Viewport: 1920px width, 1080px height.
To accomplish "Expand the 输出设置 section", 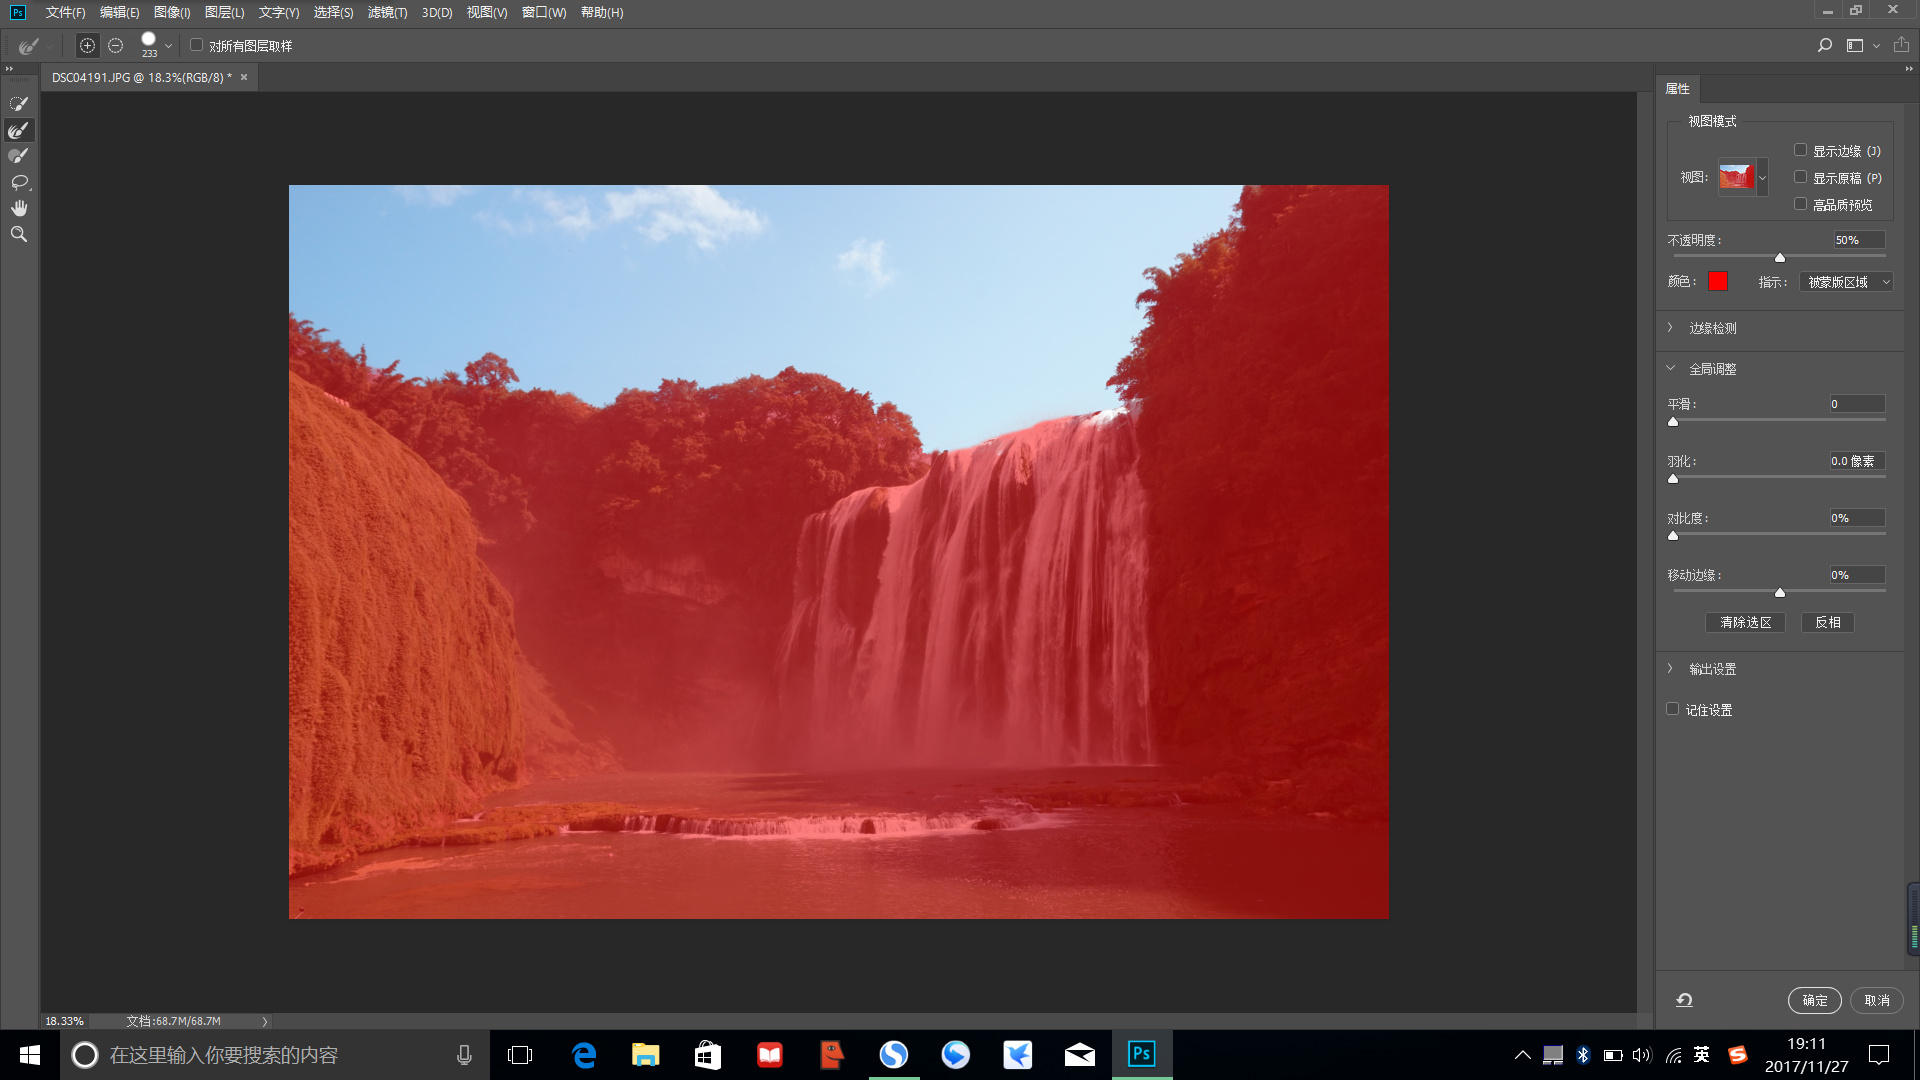I will [1712, 669].
